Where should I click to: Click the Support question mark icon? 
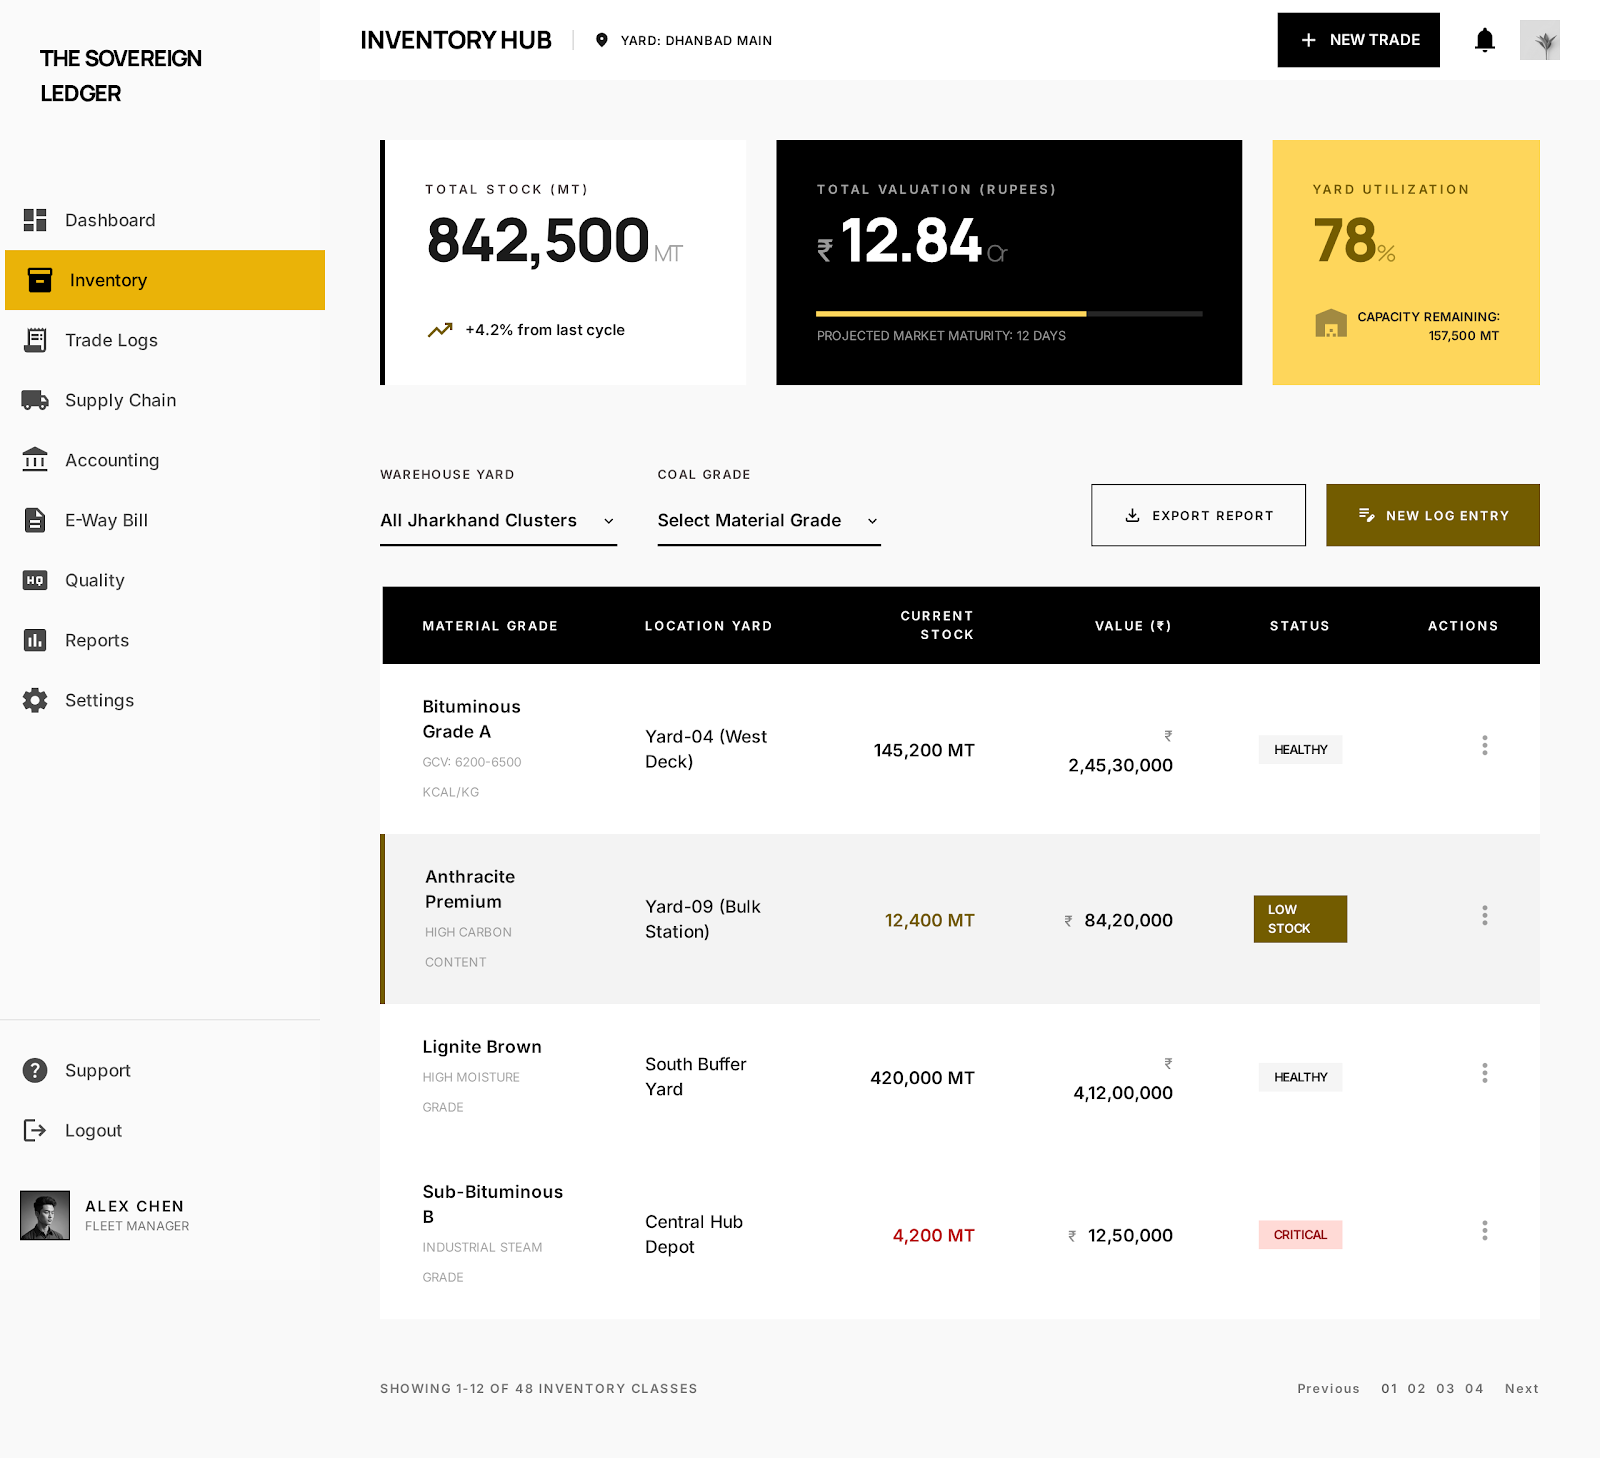tap(35, 1070)
